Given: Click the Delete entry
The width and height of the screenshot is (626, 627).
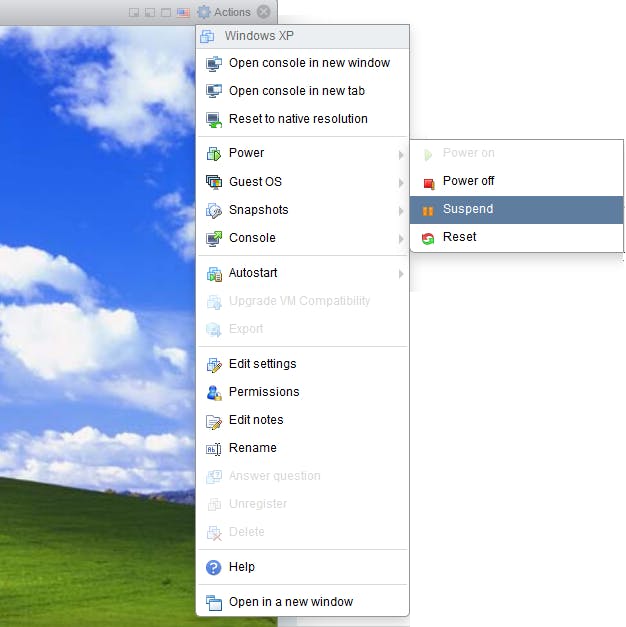Looking at the screenshot, I should pyautogui.click(x=302, y=532).
